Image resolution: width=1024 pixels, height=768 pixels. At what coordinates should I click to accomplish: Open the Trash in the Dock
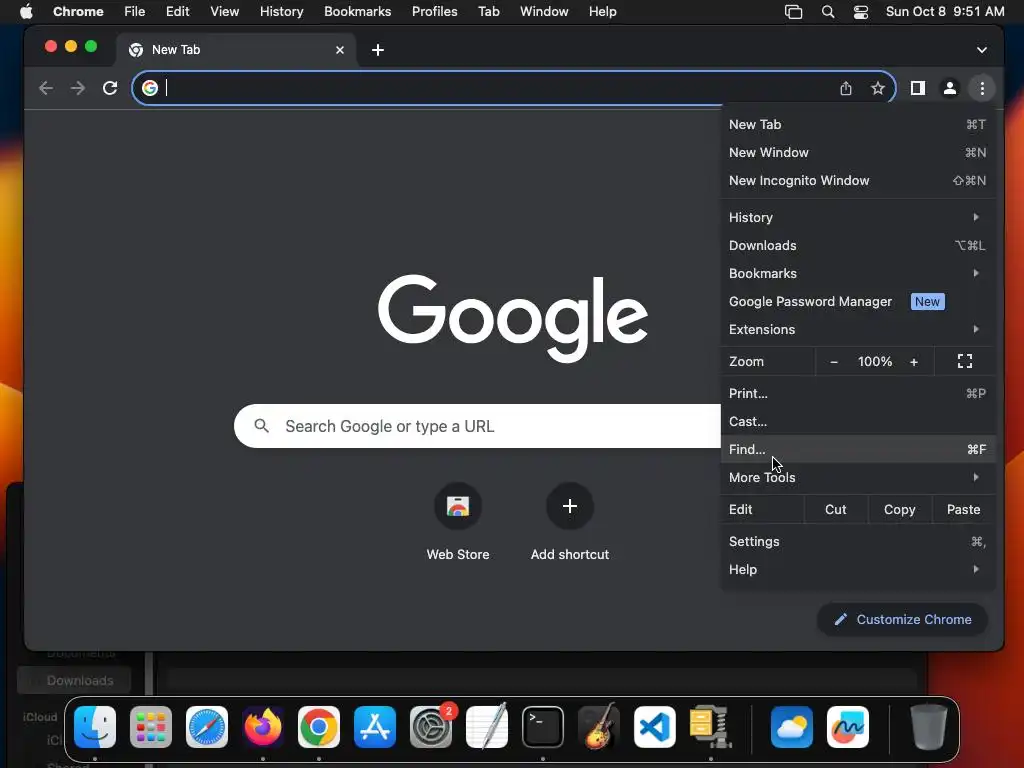928,727
